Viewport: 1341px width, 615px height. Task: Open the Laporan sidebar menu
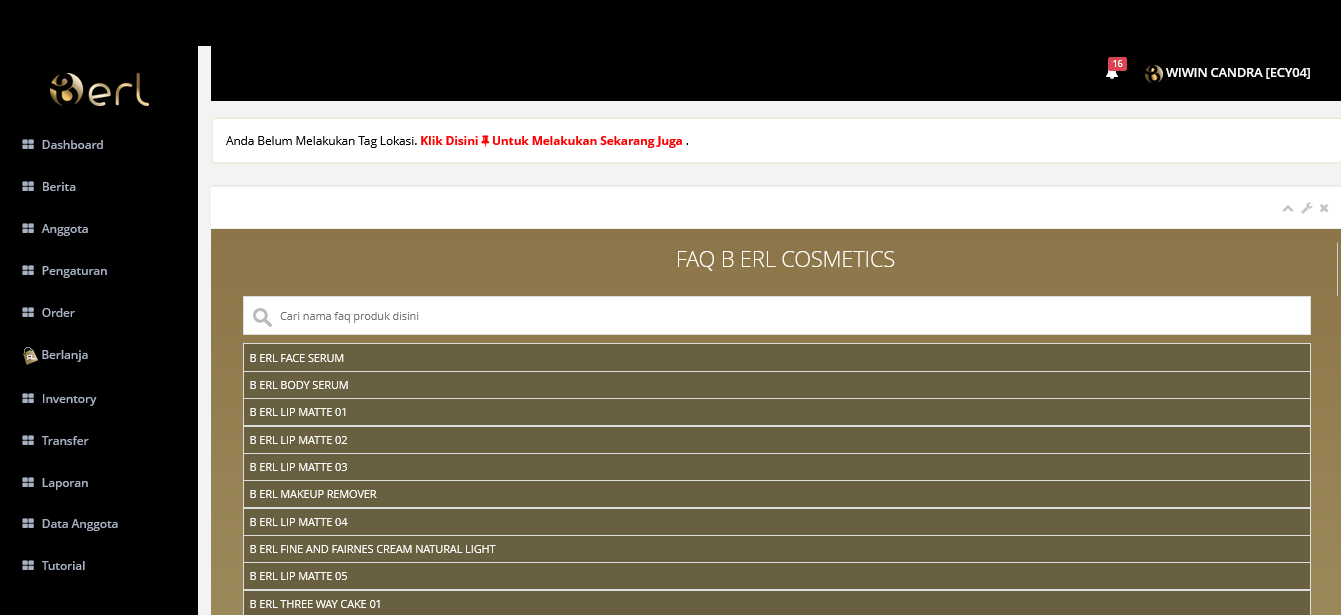point(64,483)
